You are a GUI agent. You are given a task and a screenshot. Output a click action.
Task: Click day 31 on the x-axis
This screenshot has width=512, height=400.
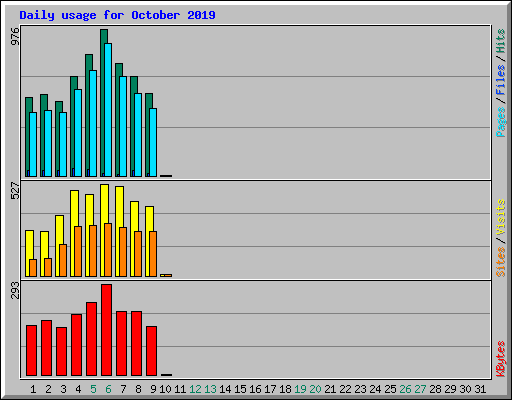[x=480, y=389]
